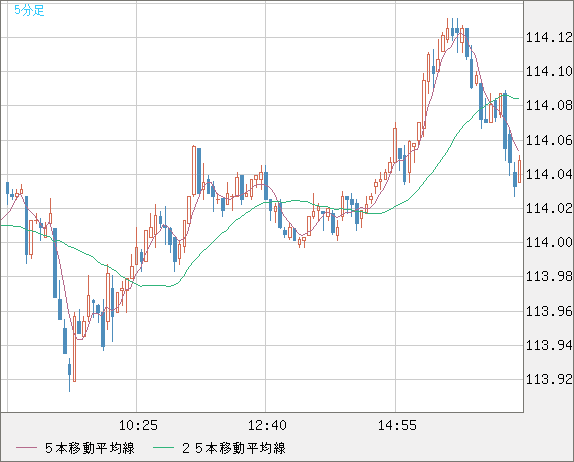Click the purple 5-period legend line swatch
The height and width of the screenshot is (462, 574).
click(26, 448)
